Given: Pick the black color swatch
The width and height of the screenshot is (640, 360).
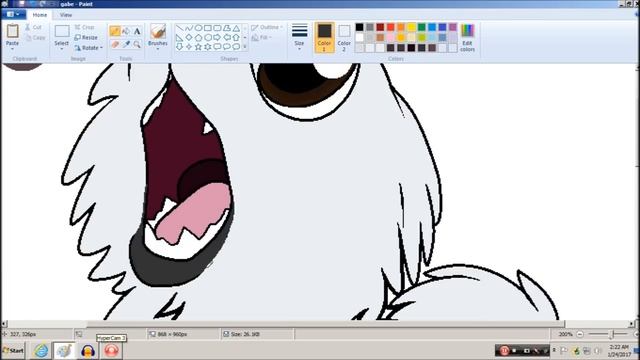Looking at the screenshot, I should (x=359, y=27).
